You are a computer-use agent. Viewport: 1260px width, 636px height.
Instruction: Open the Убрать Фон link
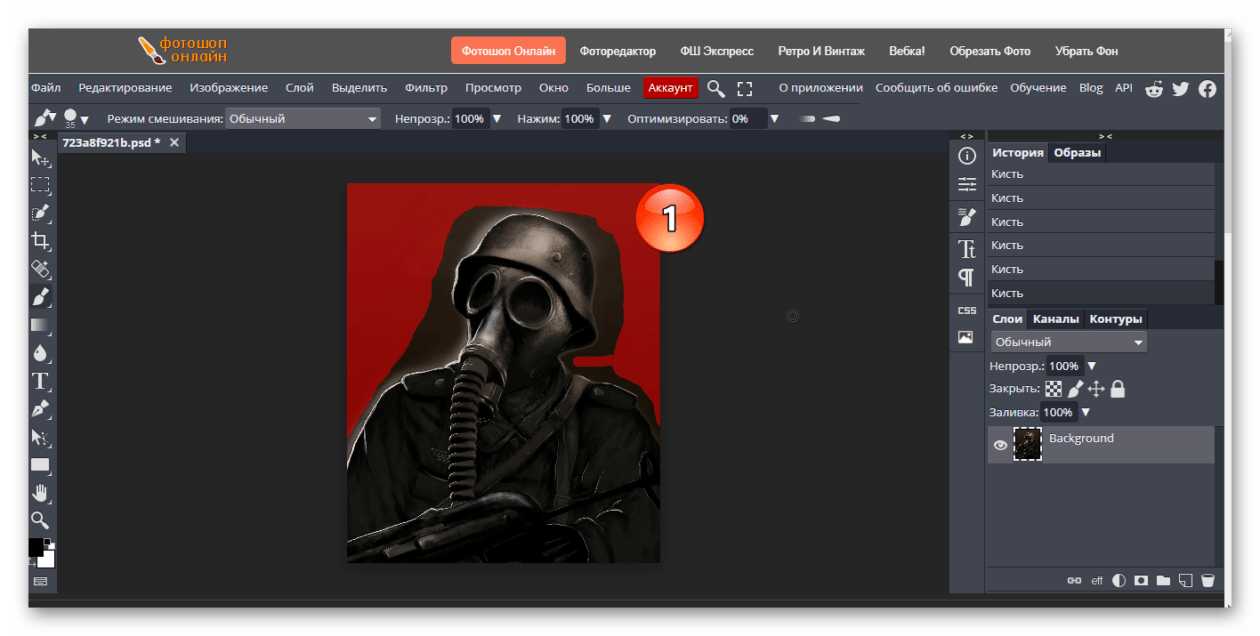click(x=1086, y=51)
